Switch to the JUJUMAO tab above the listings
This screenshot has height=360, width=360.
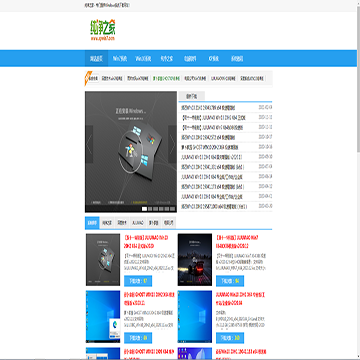pos(138,223)
